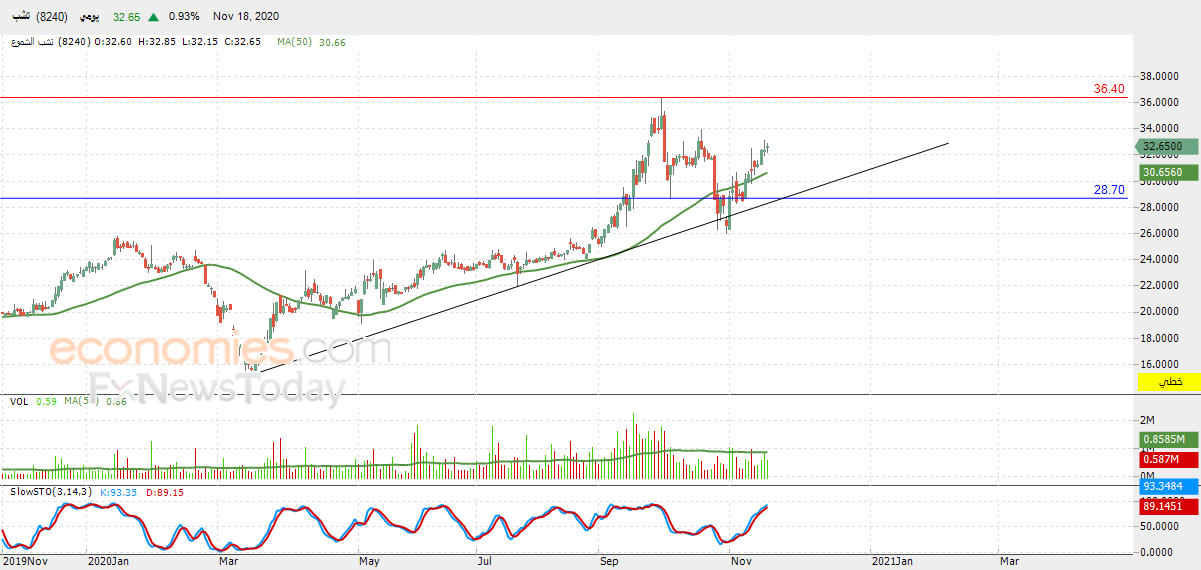
Task: Click the green 30.6560 moving average tag
Action: pos(1163,172)
